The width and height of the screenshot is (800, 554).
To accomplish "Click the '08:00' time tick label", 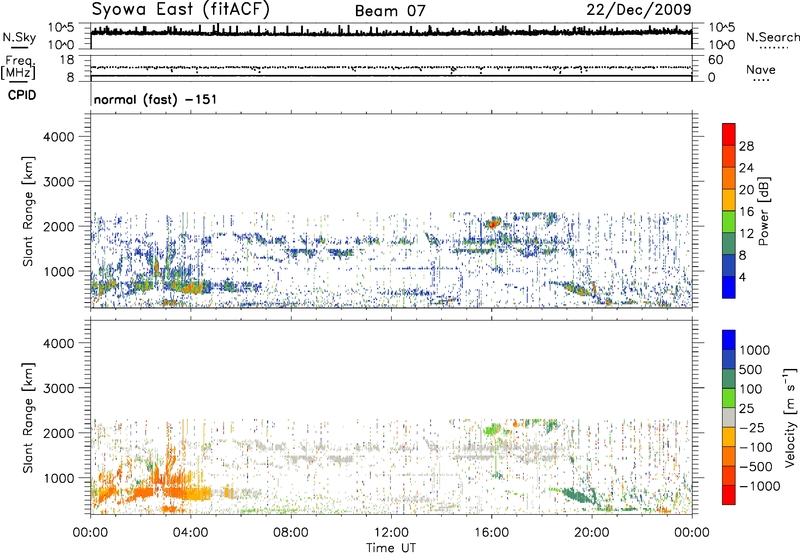I will (x=291, y=533).
